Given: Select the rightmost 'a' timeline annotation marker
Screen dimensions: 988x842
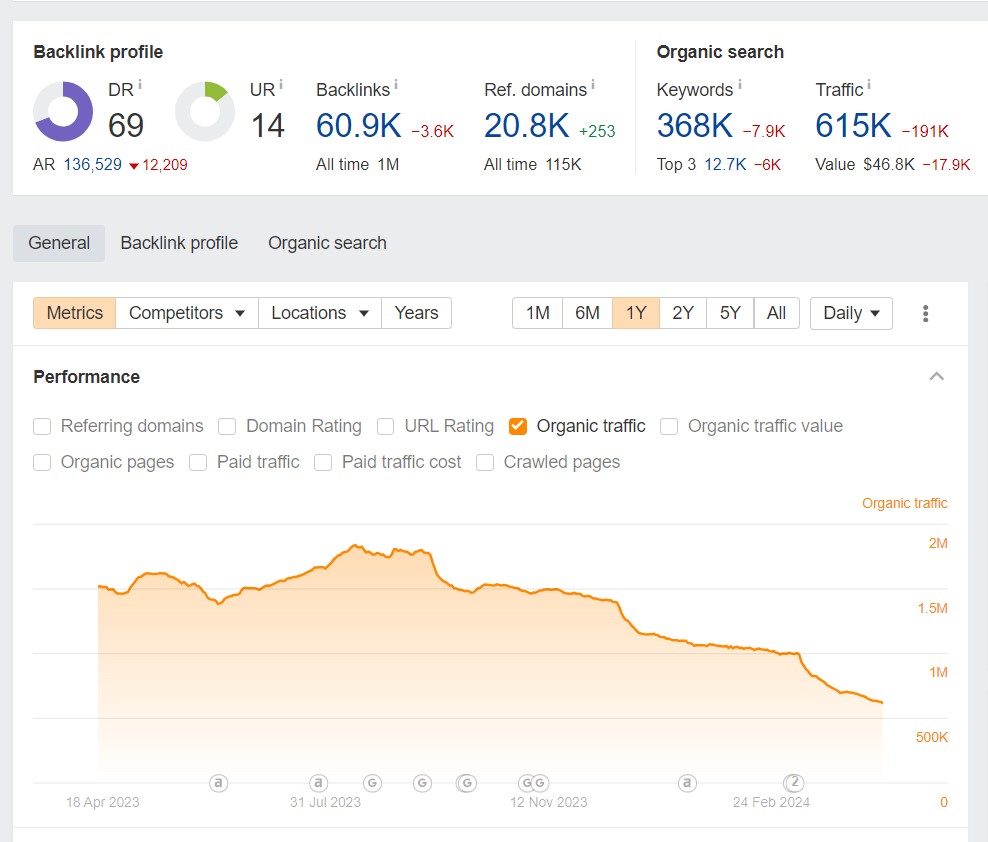Looking at the screenshot, I should pyautogui.click(x=687, y=783).
